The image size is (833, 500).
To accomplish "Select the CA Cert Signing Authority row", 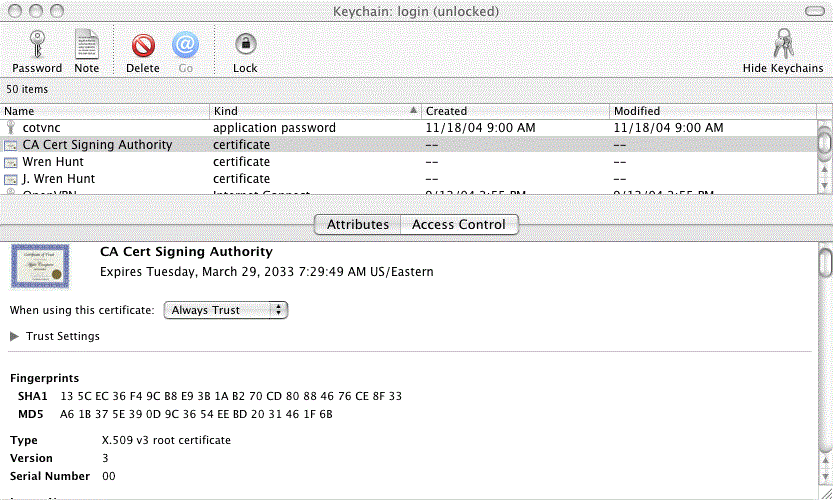I will coord(100,145).
